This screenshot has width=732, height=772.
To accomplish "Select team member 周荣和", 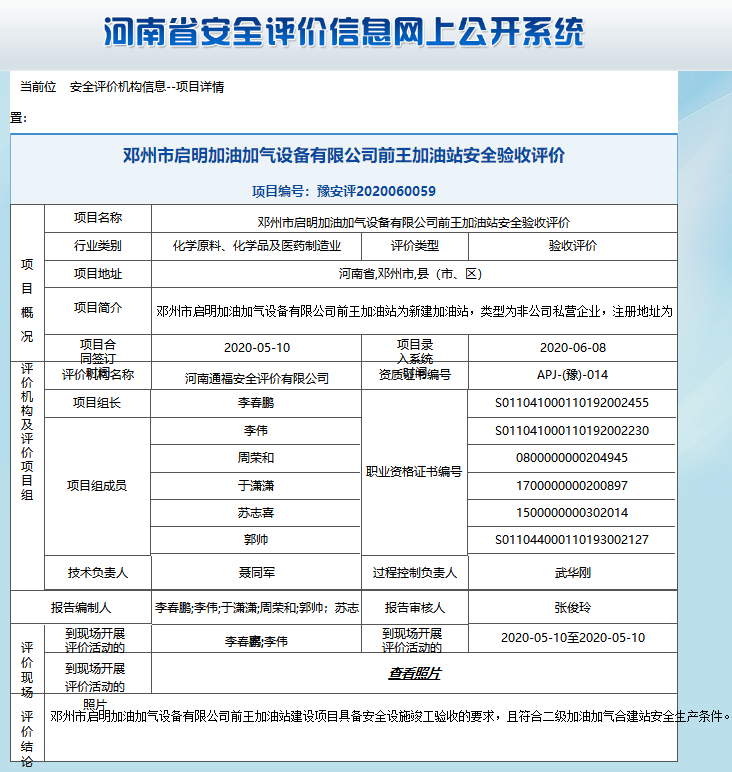I will [x=256, y=458].
